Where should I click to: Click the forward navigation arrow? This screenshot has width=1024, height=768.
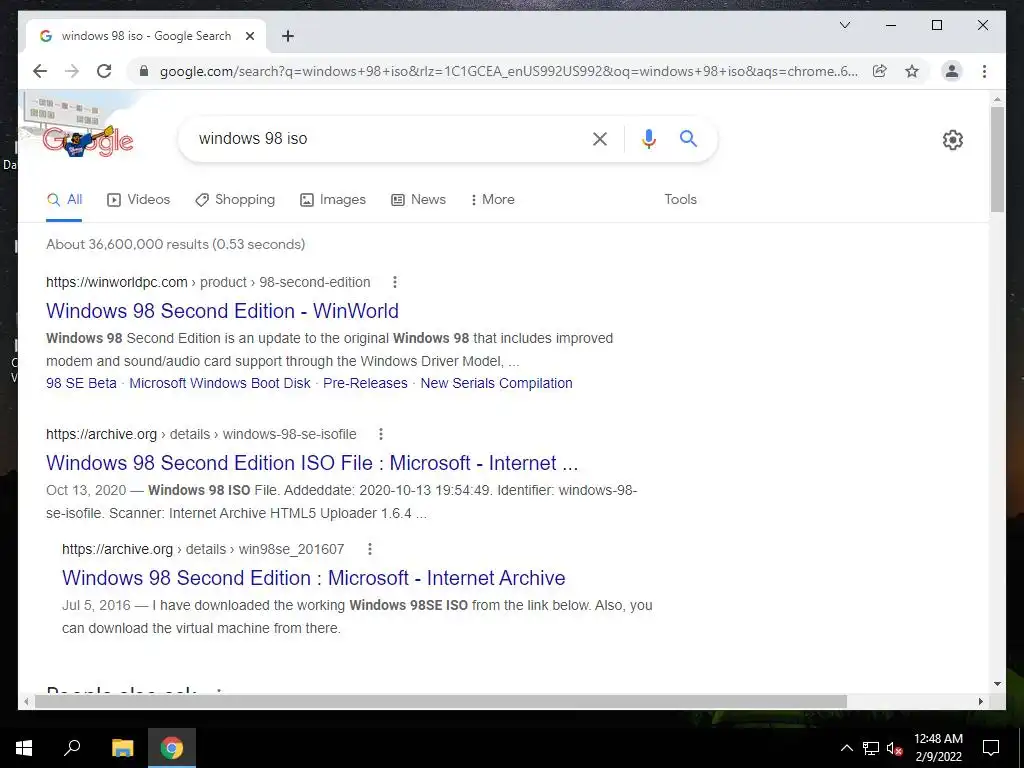(72, 71)
